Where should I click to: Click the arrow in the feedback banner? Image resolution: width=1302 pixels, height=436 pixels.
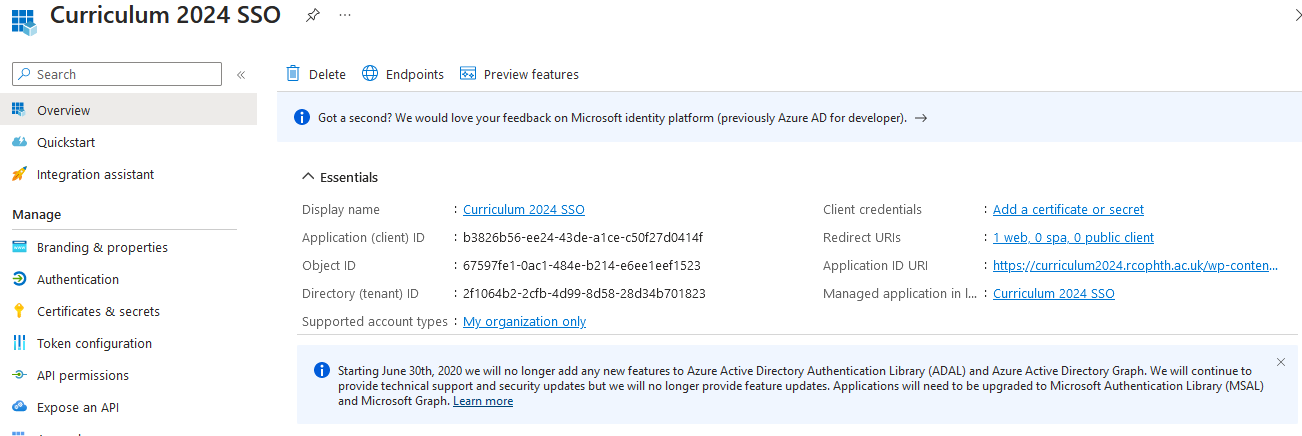tap(921, 118)
